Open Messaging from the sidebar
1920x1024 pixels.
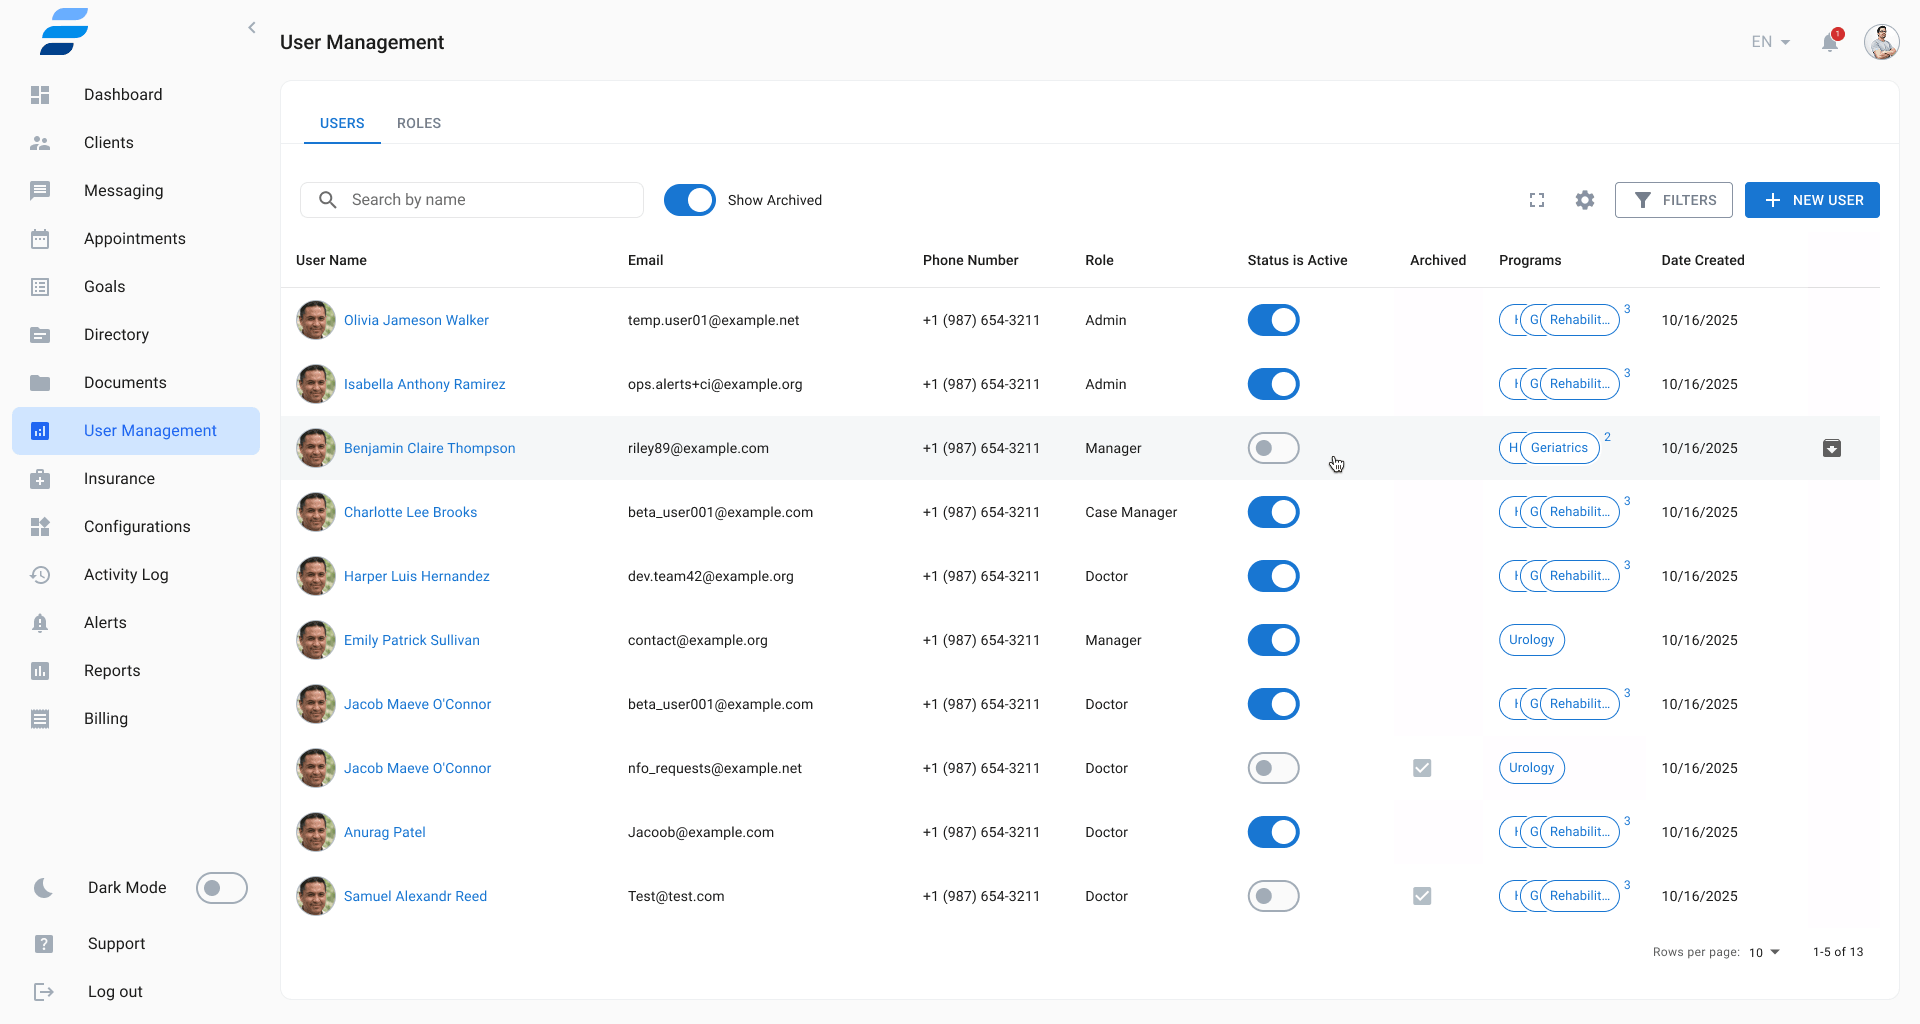click(123, 191)
